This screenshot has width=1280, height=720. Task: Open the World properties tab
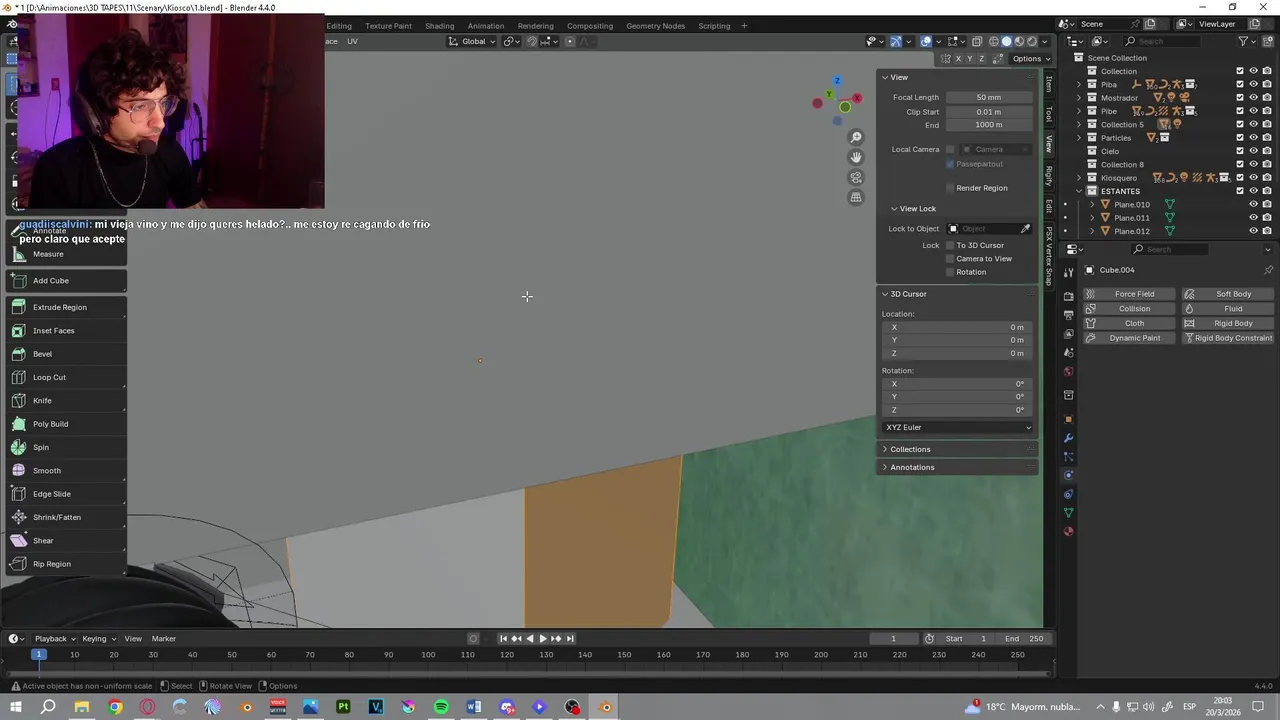click(x=1068, y=371)
